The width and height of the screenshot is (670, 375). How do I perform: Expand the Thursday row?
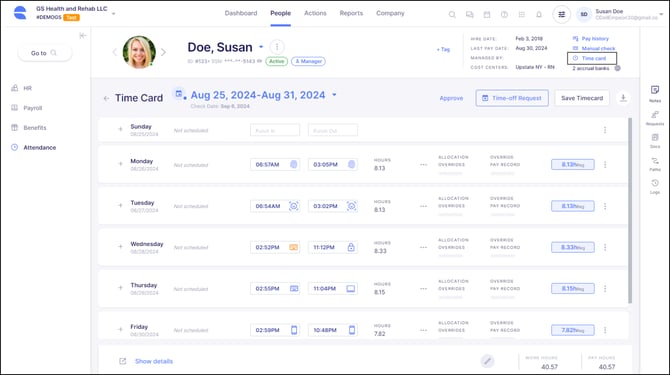click(x=120, y=287)
